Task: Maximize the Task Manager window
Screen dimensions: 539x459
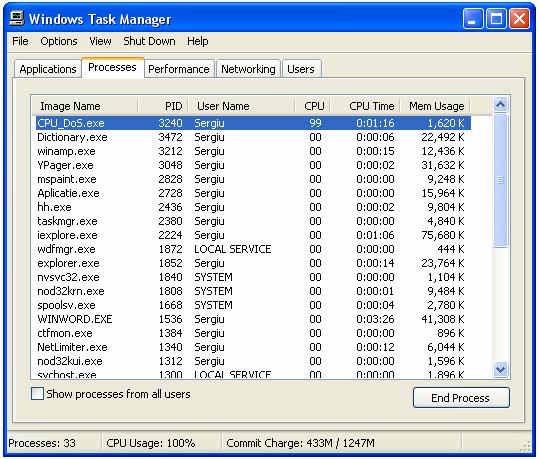Action: click(496, 18)
